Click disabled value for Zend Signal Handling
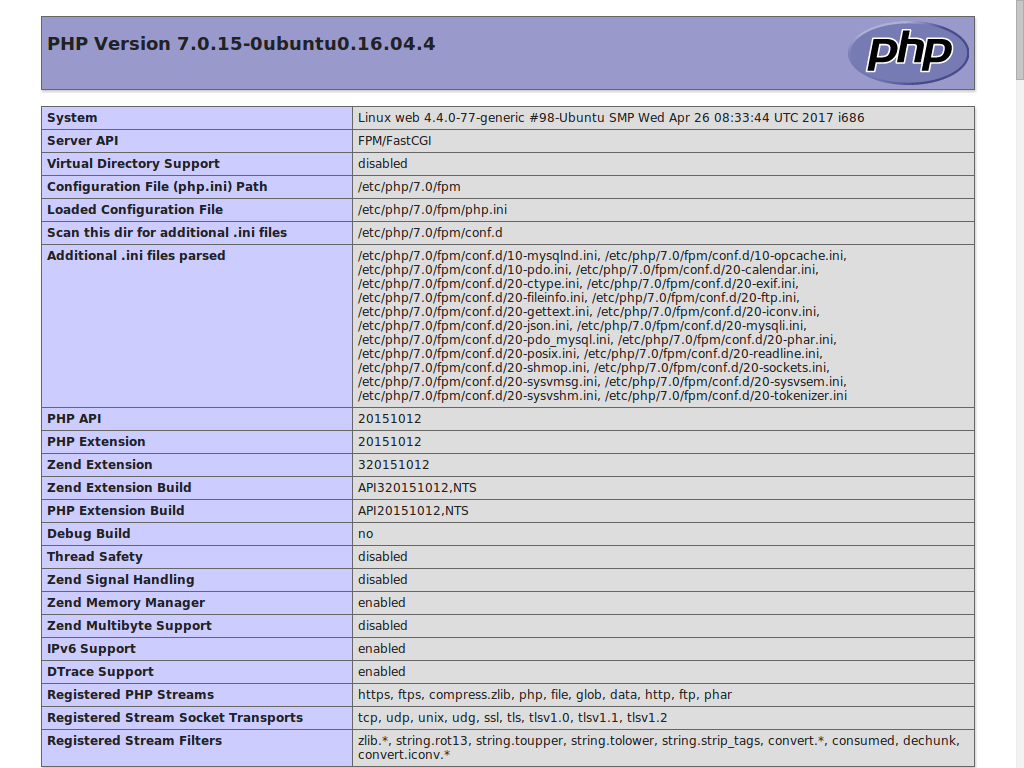Screen dimensions: 1024x768 pos(383,579)
